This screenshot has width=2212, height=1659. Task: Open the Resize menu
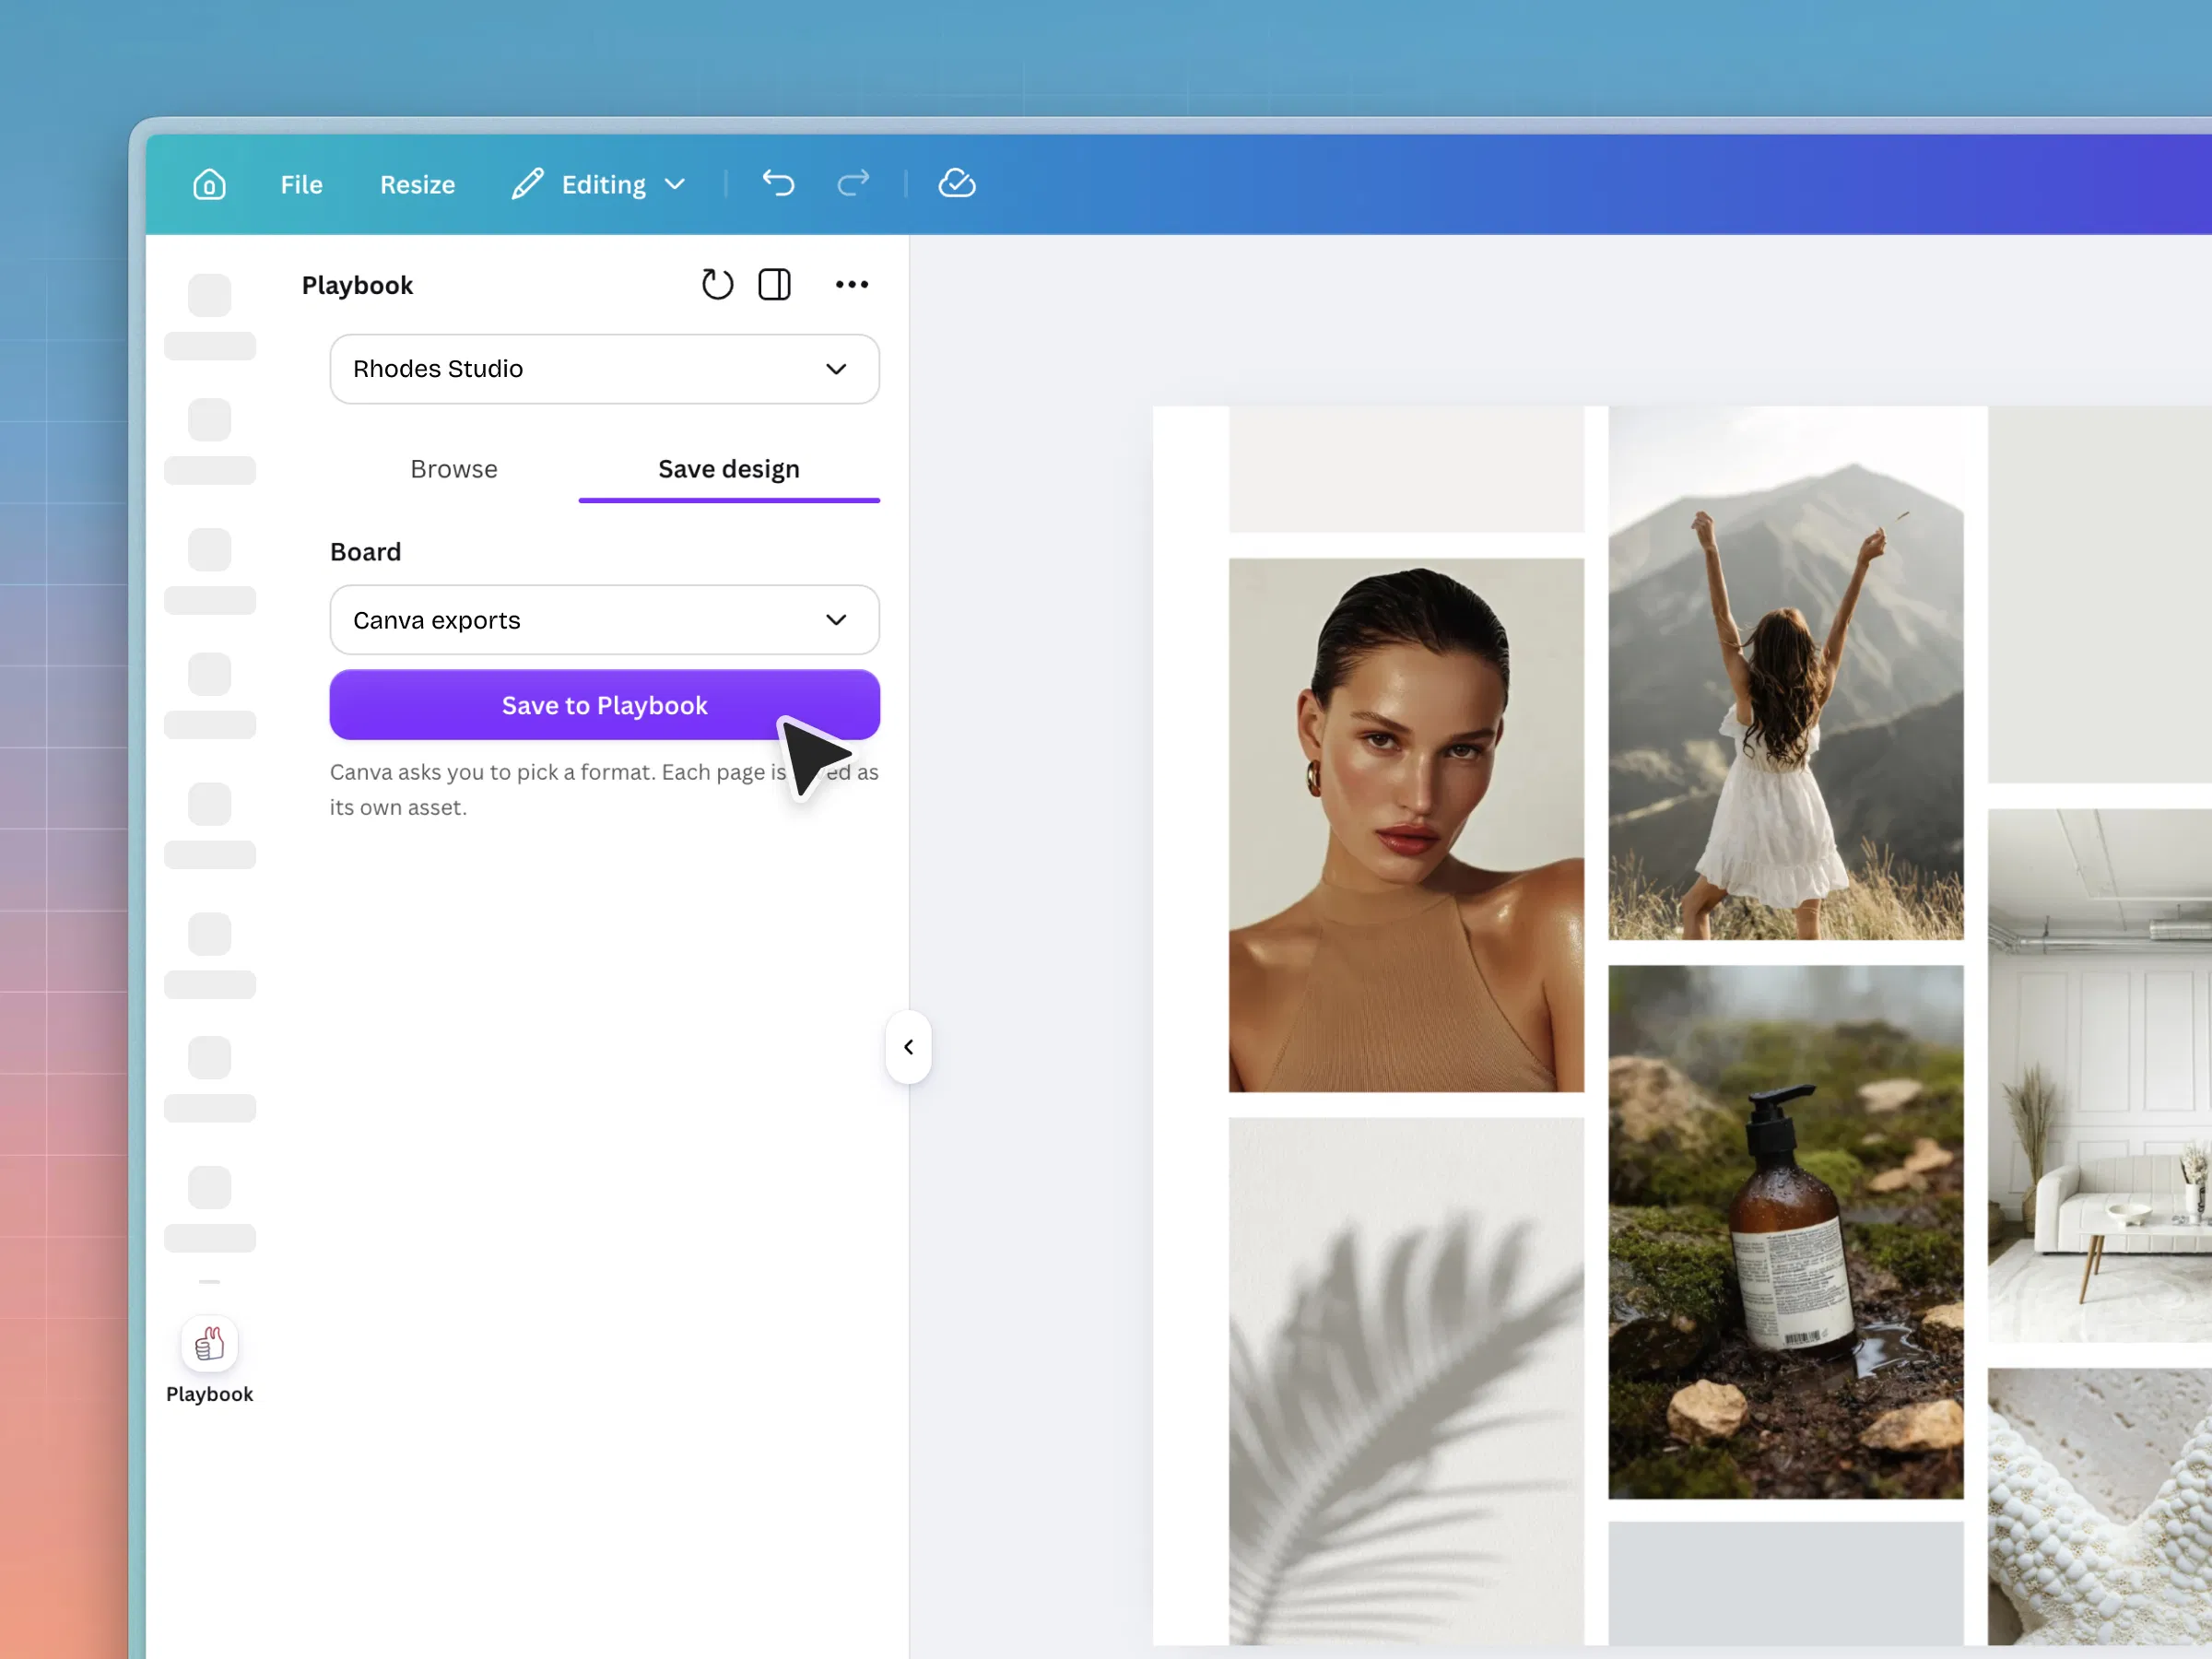point(417,185)
